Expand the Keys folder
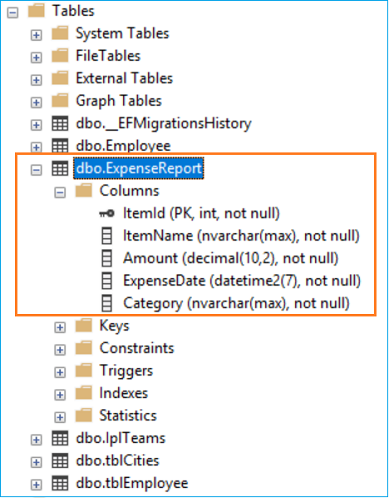The width and height of the screenshot is (389, 498). tap(60, 328)
